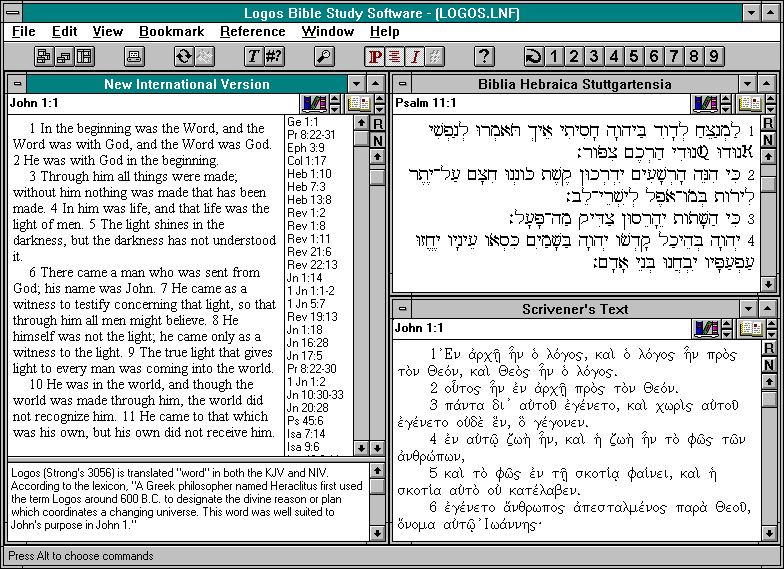Open the Bookmark menu
The height and width of the screenshot is (569, 784).
point(172,32)
